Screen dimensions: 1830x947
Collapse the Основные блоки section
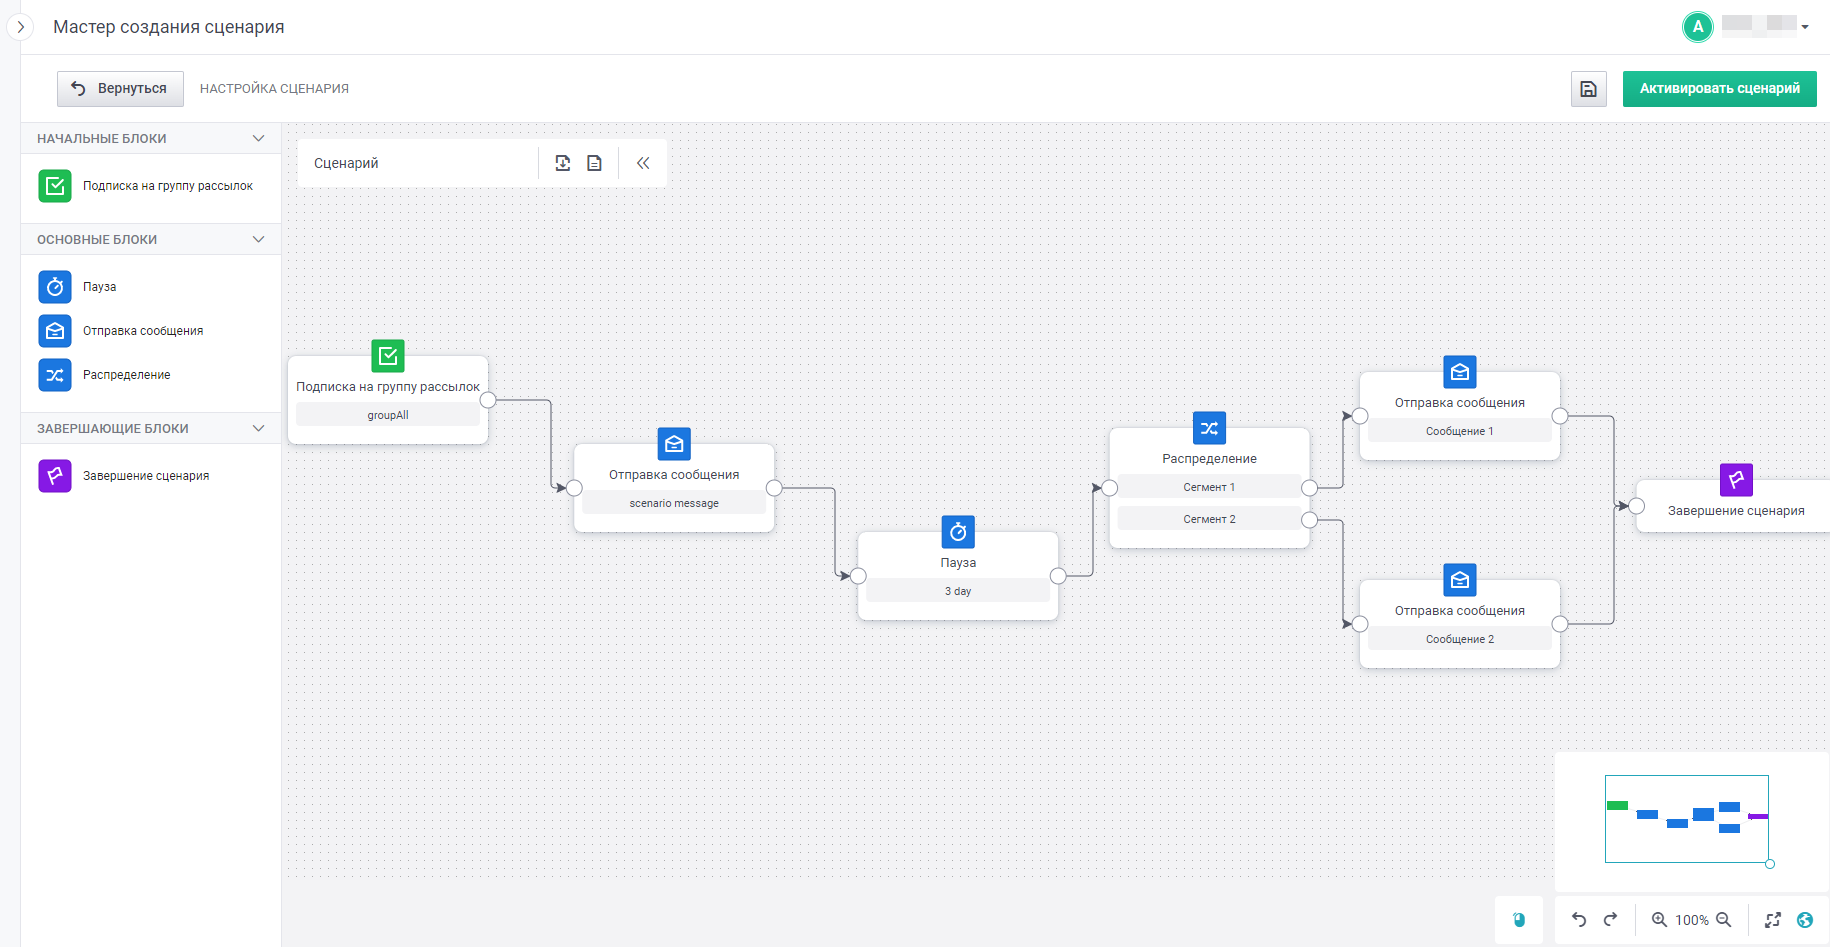(x=259, y=239)
